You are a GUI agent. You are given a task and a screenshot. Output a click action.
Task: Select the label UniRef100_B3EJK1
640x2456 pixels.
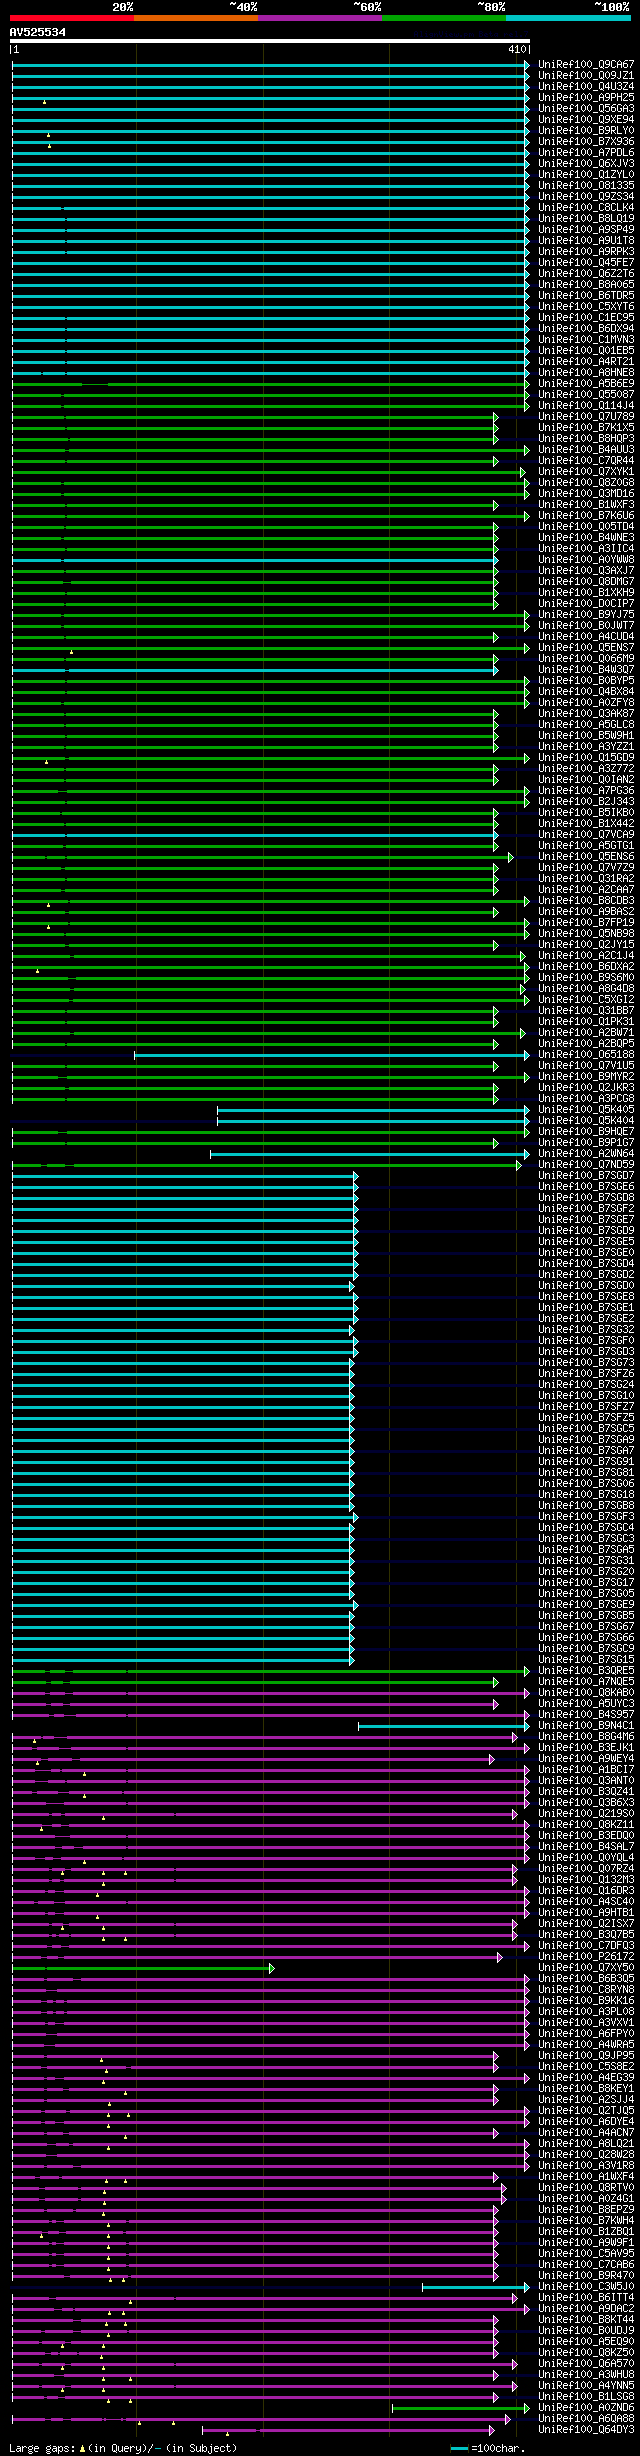(x=586, y=1747)
